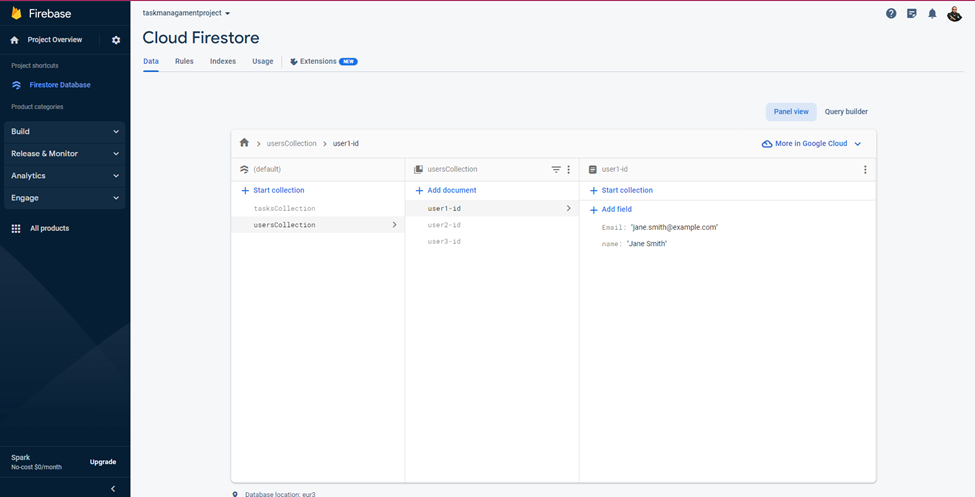Click the Email field value

[674, 228]
